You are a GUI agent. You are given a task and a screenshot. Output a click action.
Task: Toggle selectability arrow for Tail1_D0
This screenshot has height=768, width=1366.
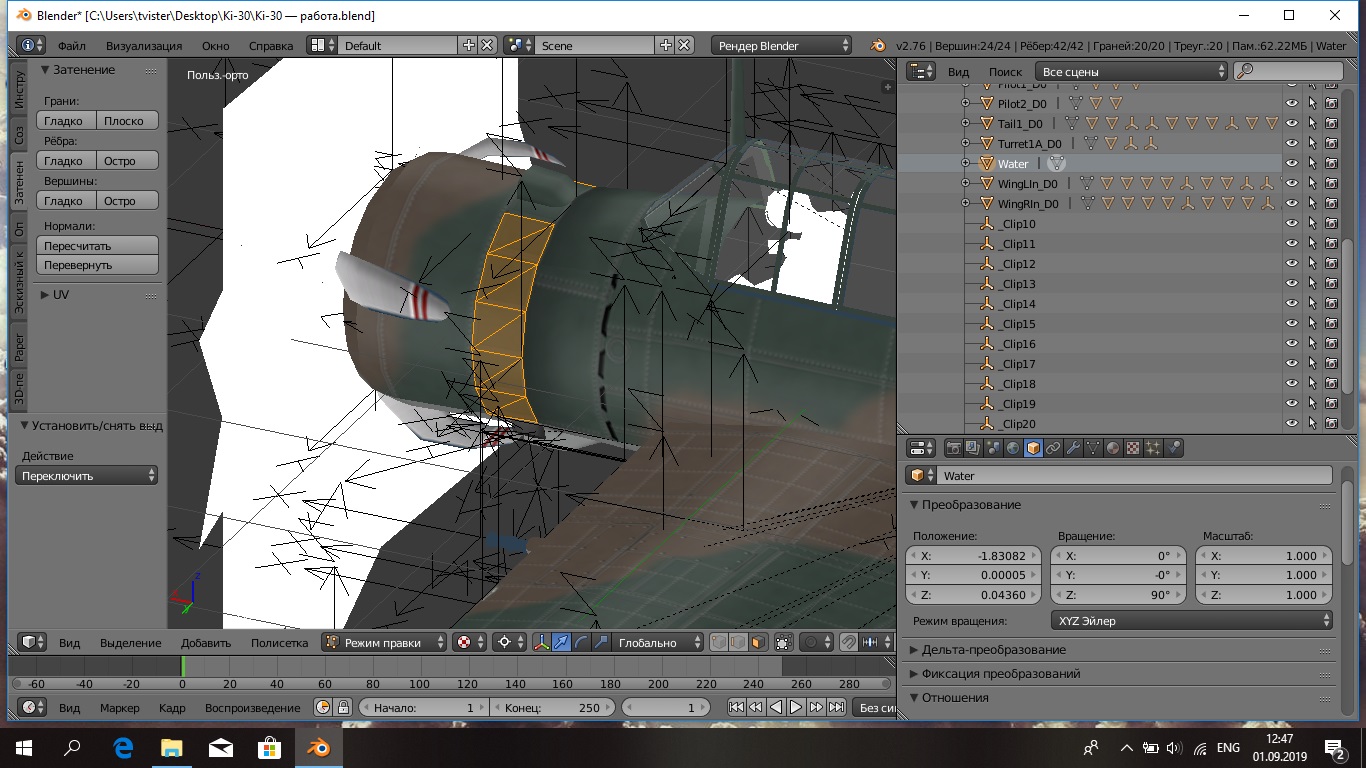click(x=1312, y=124)
